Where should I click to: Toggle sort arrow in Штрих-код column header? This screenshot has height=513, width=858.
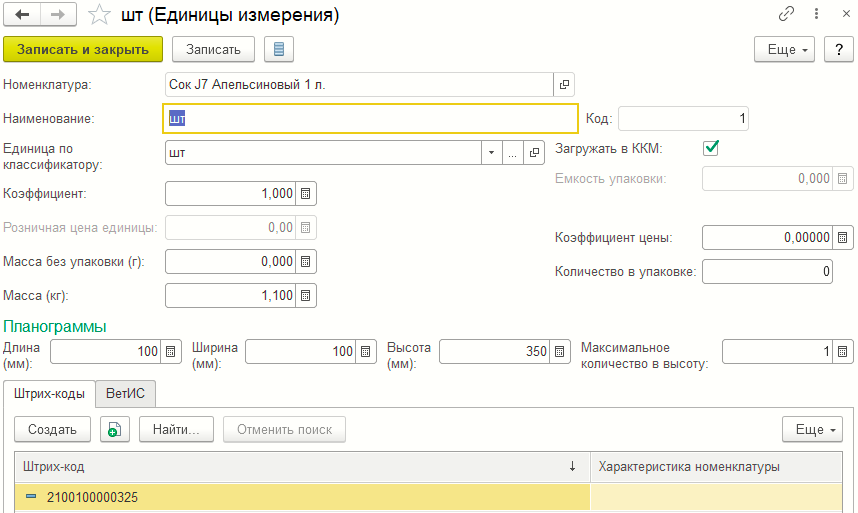click(x=572, y=466)
